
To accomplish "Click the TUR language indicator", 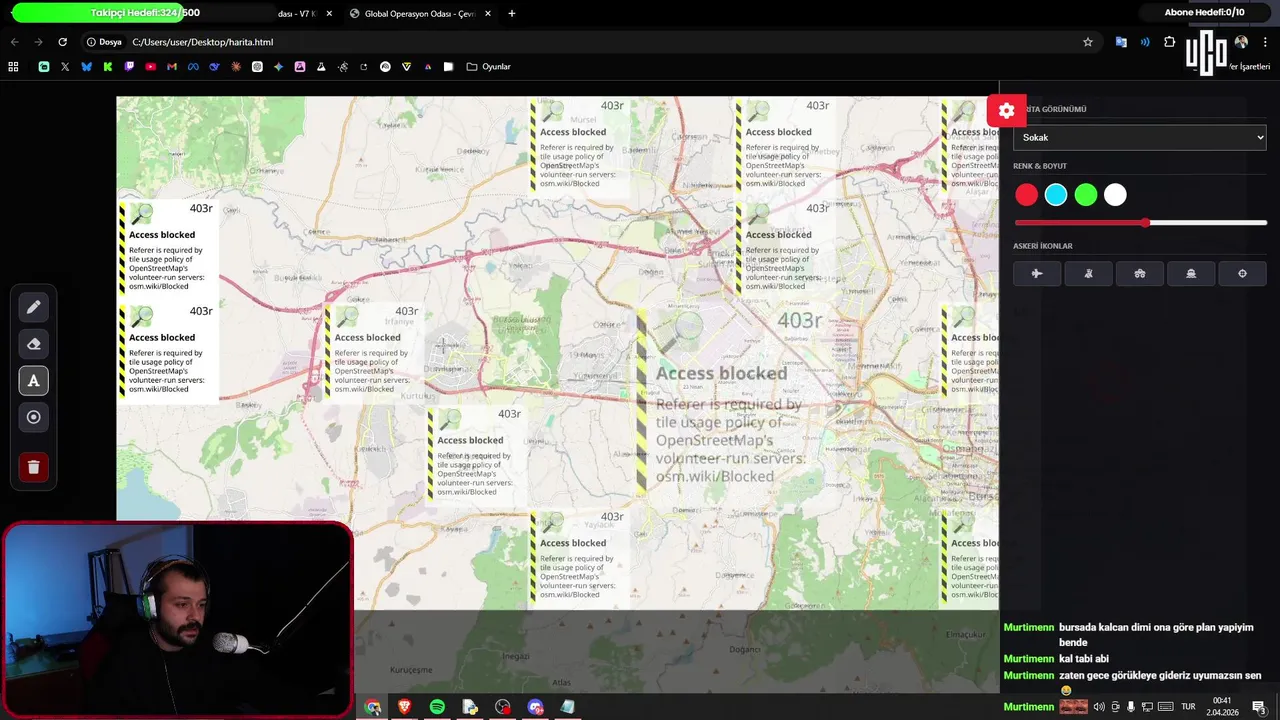I will tap(1188, 707).
